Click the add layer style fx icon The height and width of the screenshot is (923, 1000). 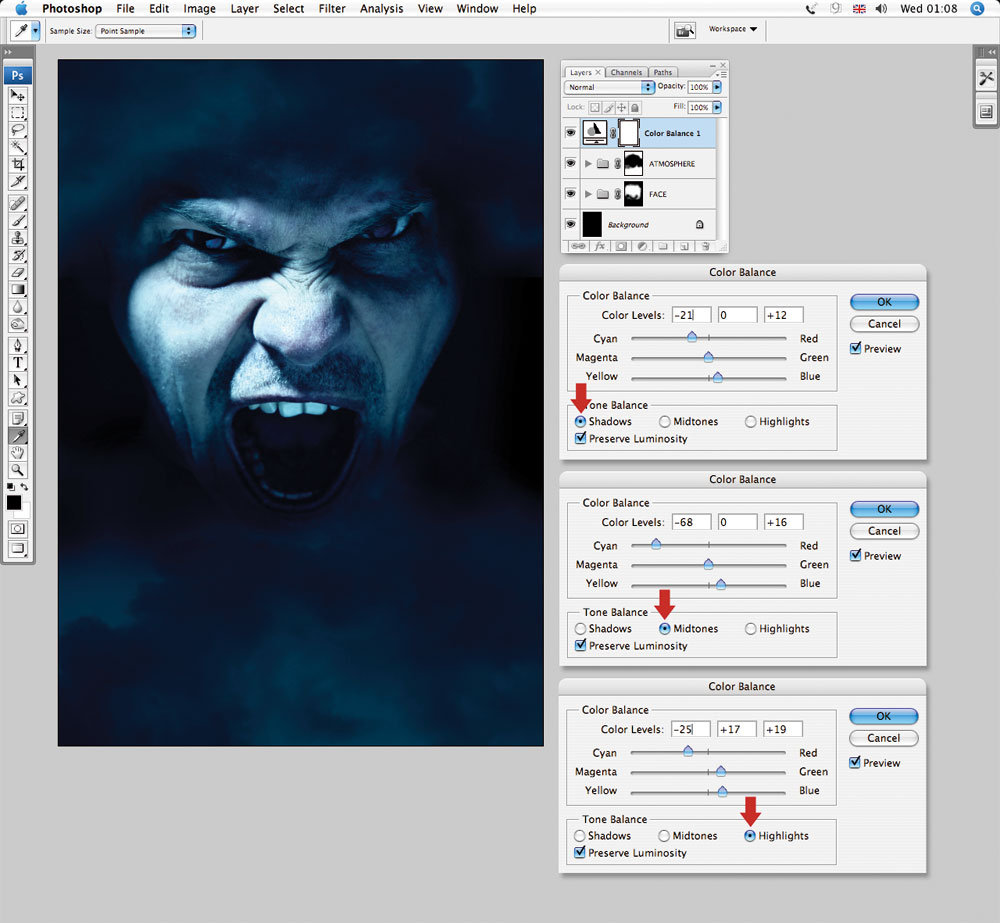coord(599,246)
